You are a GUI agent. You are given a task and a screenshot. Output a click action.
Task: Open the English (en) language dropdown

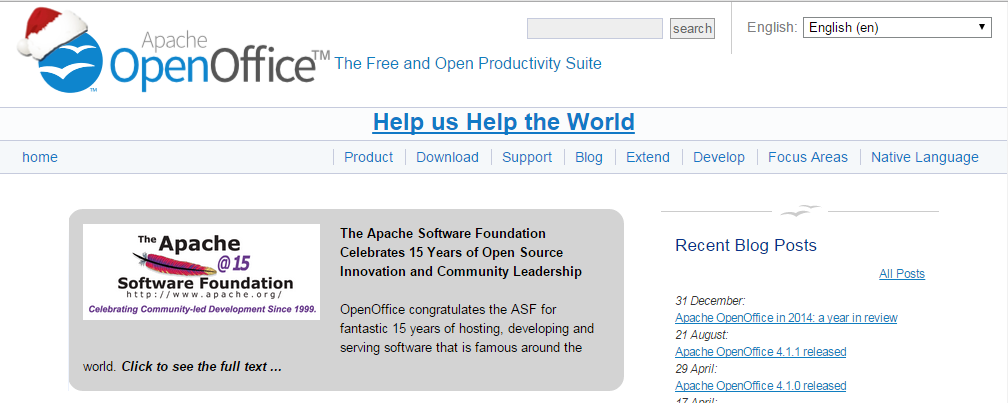897,27
